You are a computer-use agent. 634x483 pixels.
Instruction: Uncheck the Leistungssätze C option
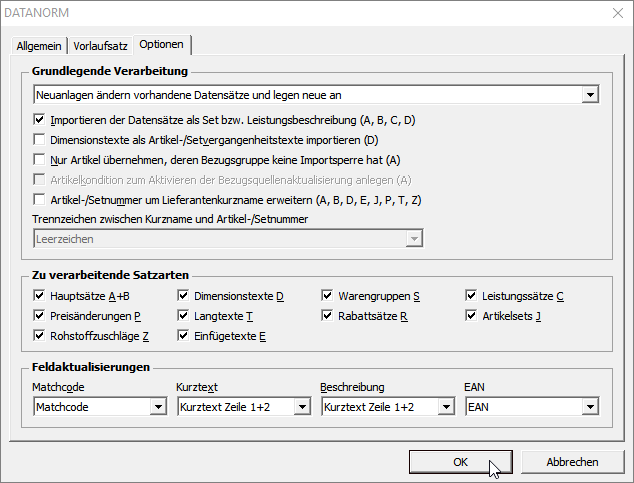471,296
